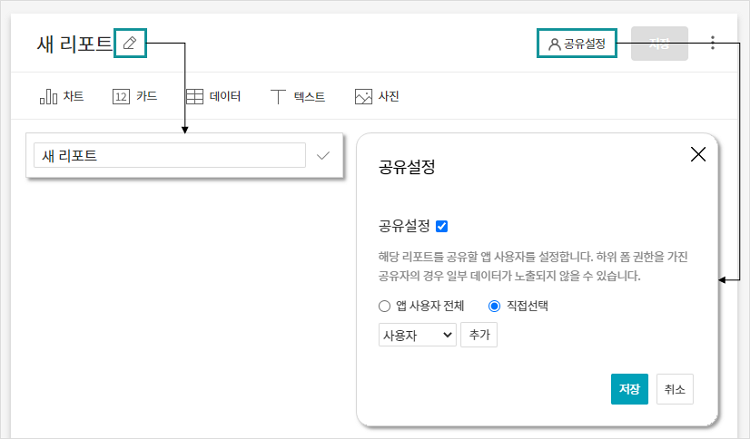Uncheck the 공유설정 checkbox
Viewport: 750px width, 439px height.
442,226
